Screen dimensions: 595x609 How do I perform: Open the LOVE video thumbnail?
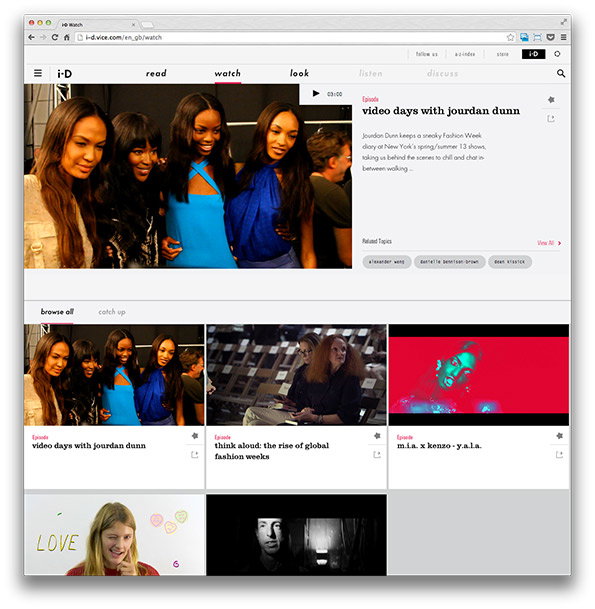[x=114, y=534]
